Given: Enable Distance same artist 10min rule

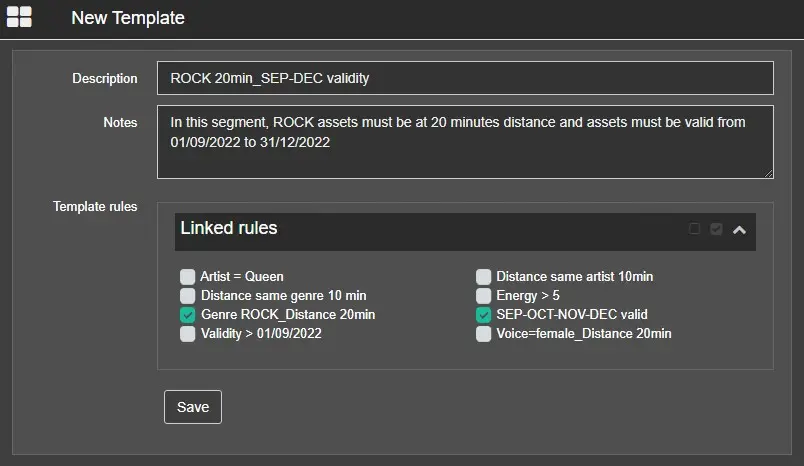Looking at the screenshot, I should 484,277.
